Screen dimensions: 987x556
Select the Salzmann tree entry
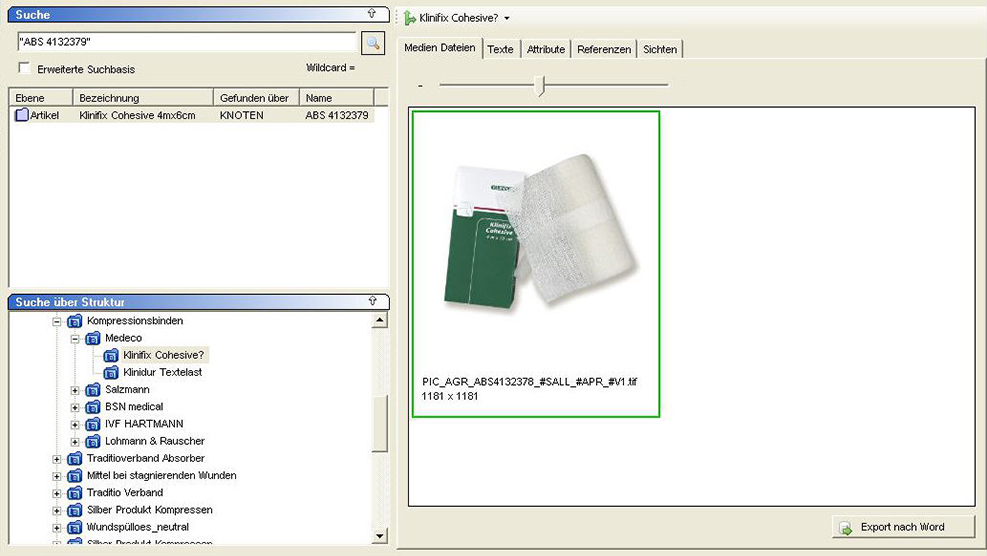coord(127,390)
